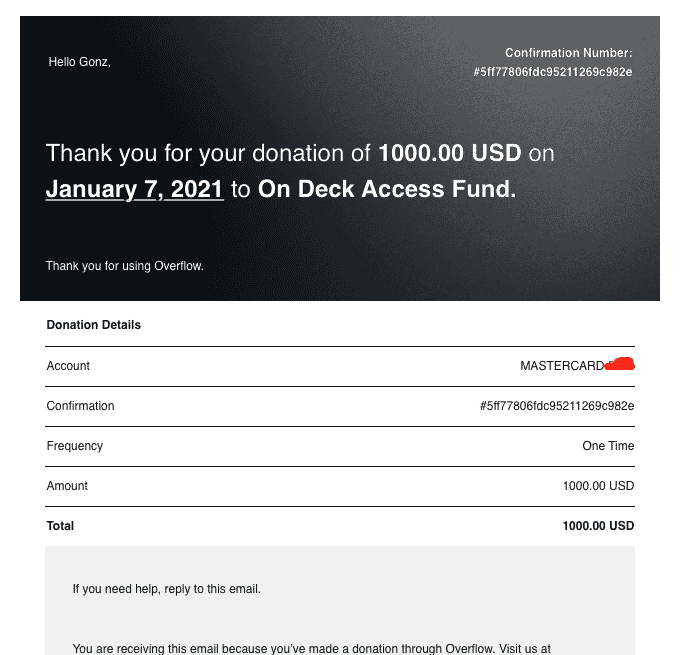Viewport: 681px width, 655px height.
Task: Click the bold Total label
Action: [x=60, y=526]
